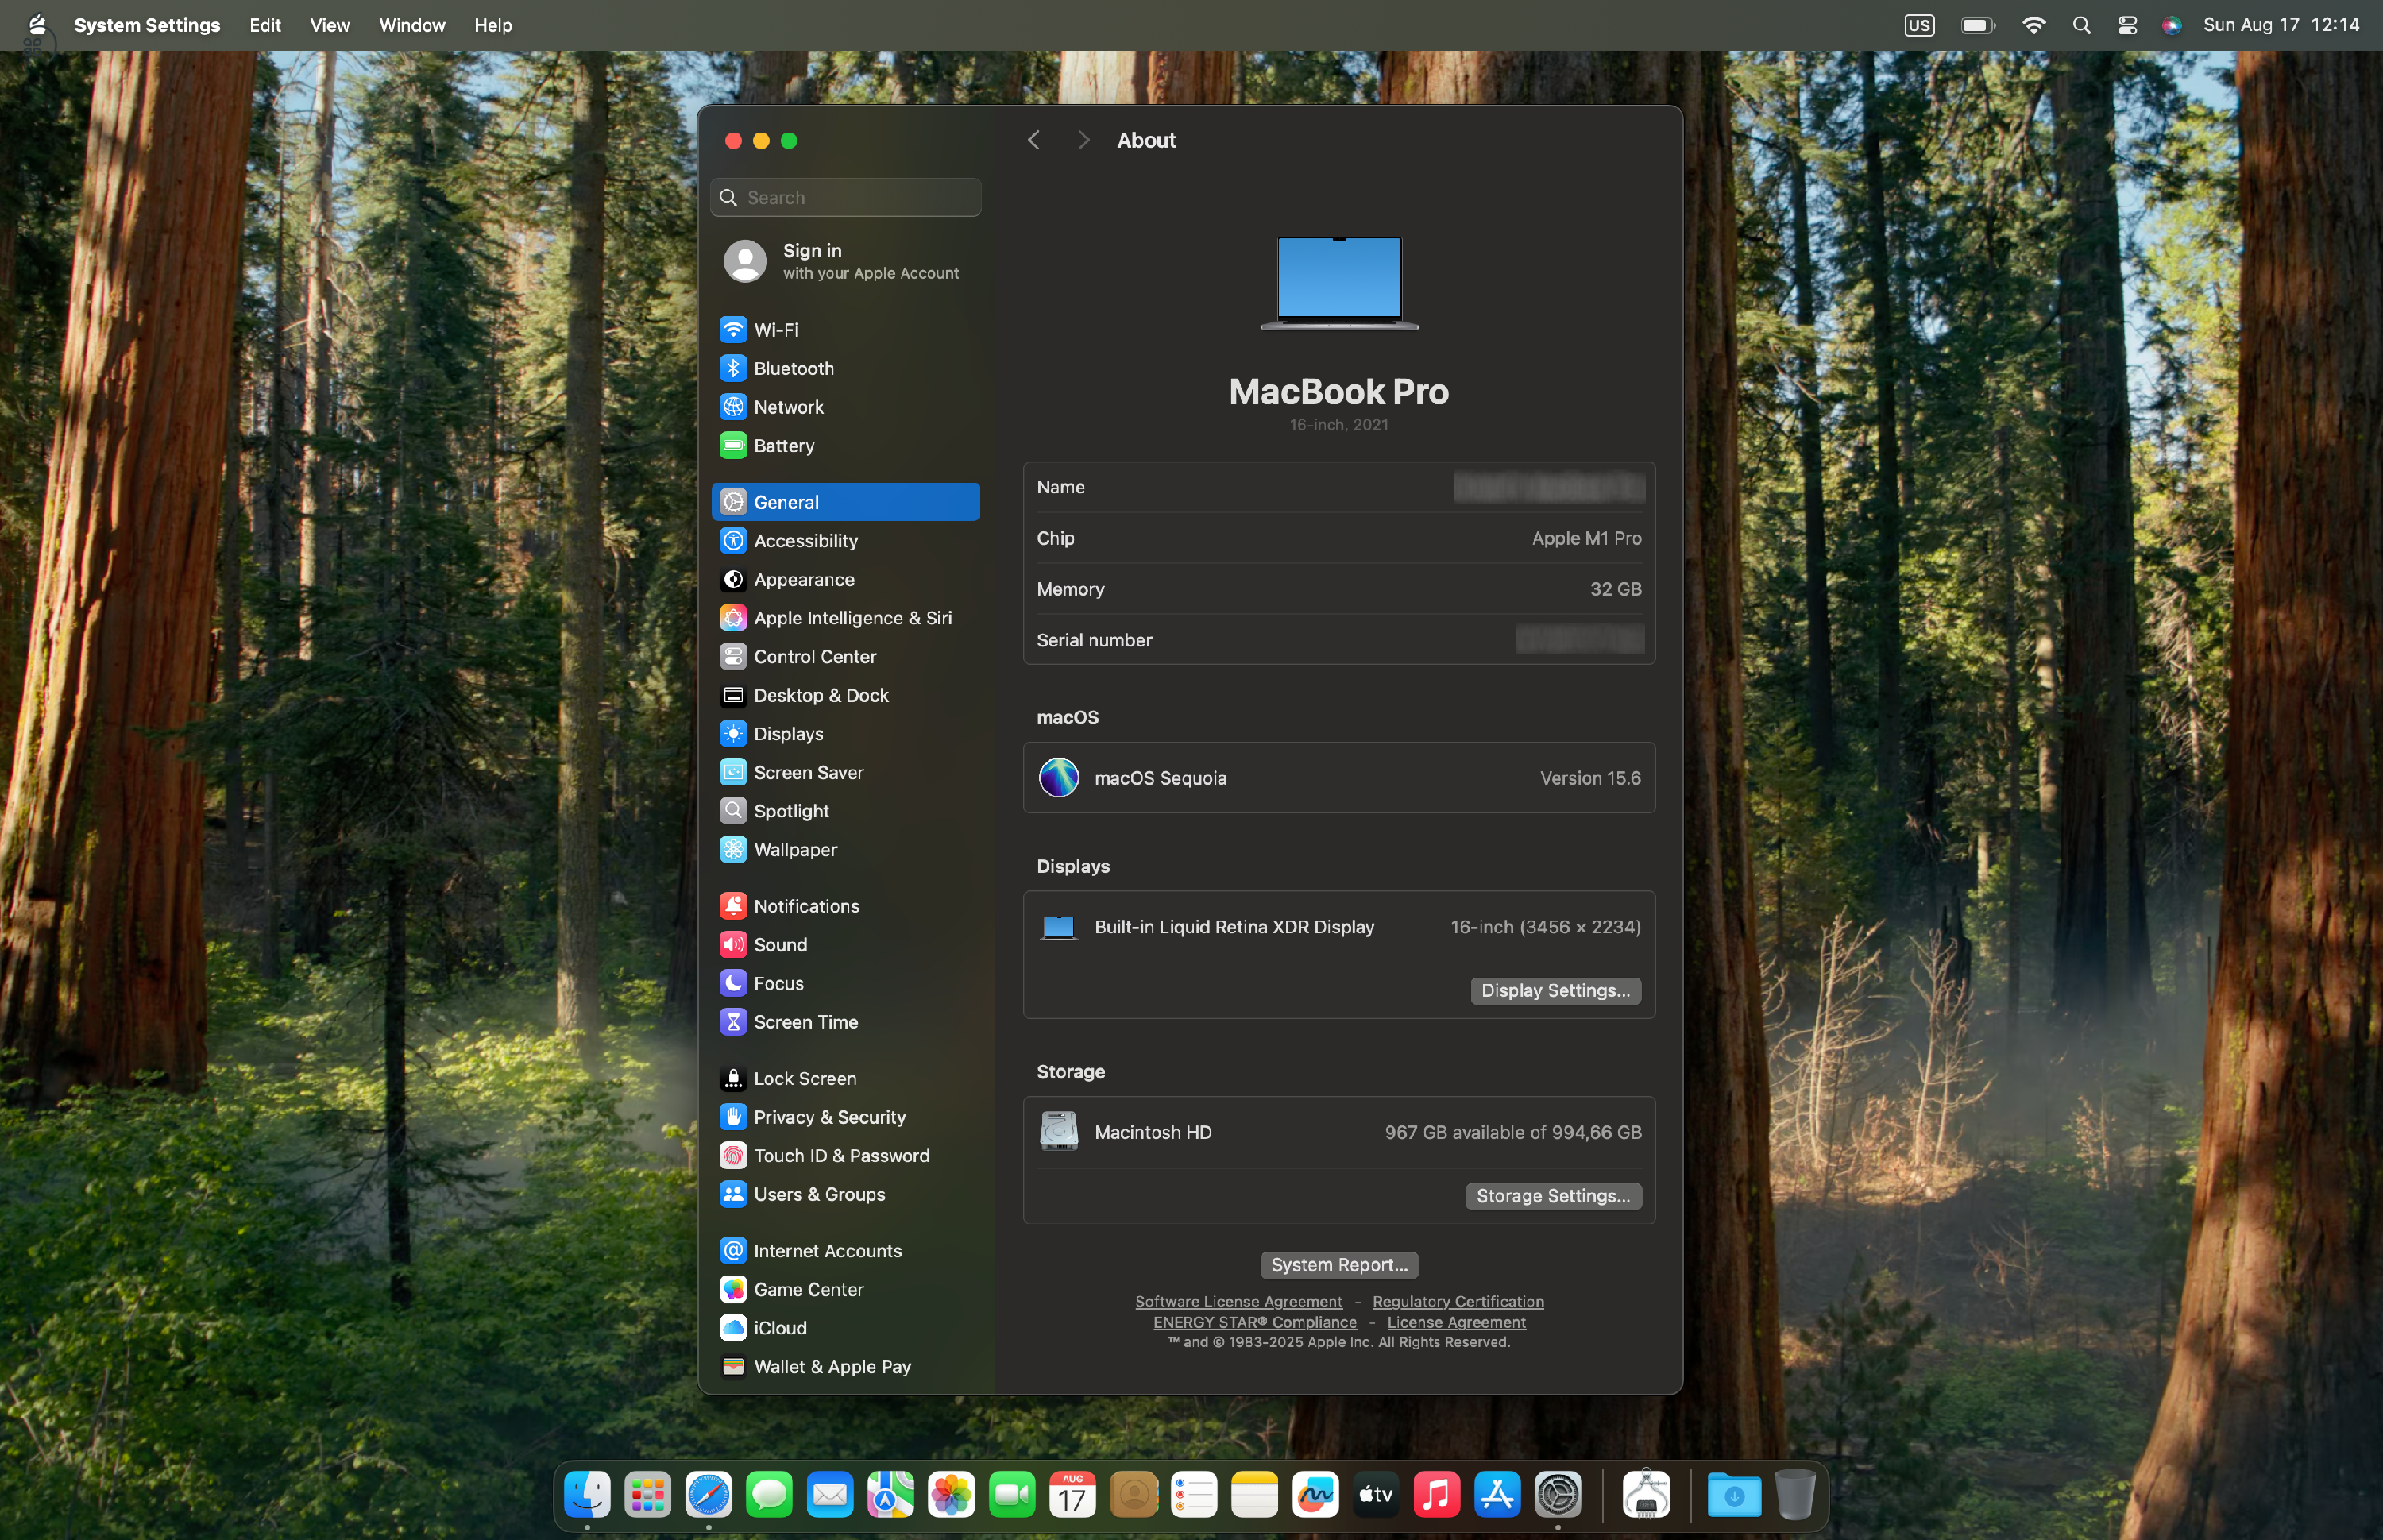2383x1540 pixels.
Task: Select Focus in the sidebar
Action: point(845,983)
